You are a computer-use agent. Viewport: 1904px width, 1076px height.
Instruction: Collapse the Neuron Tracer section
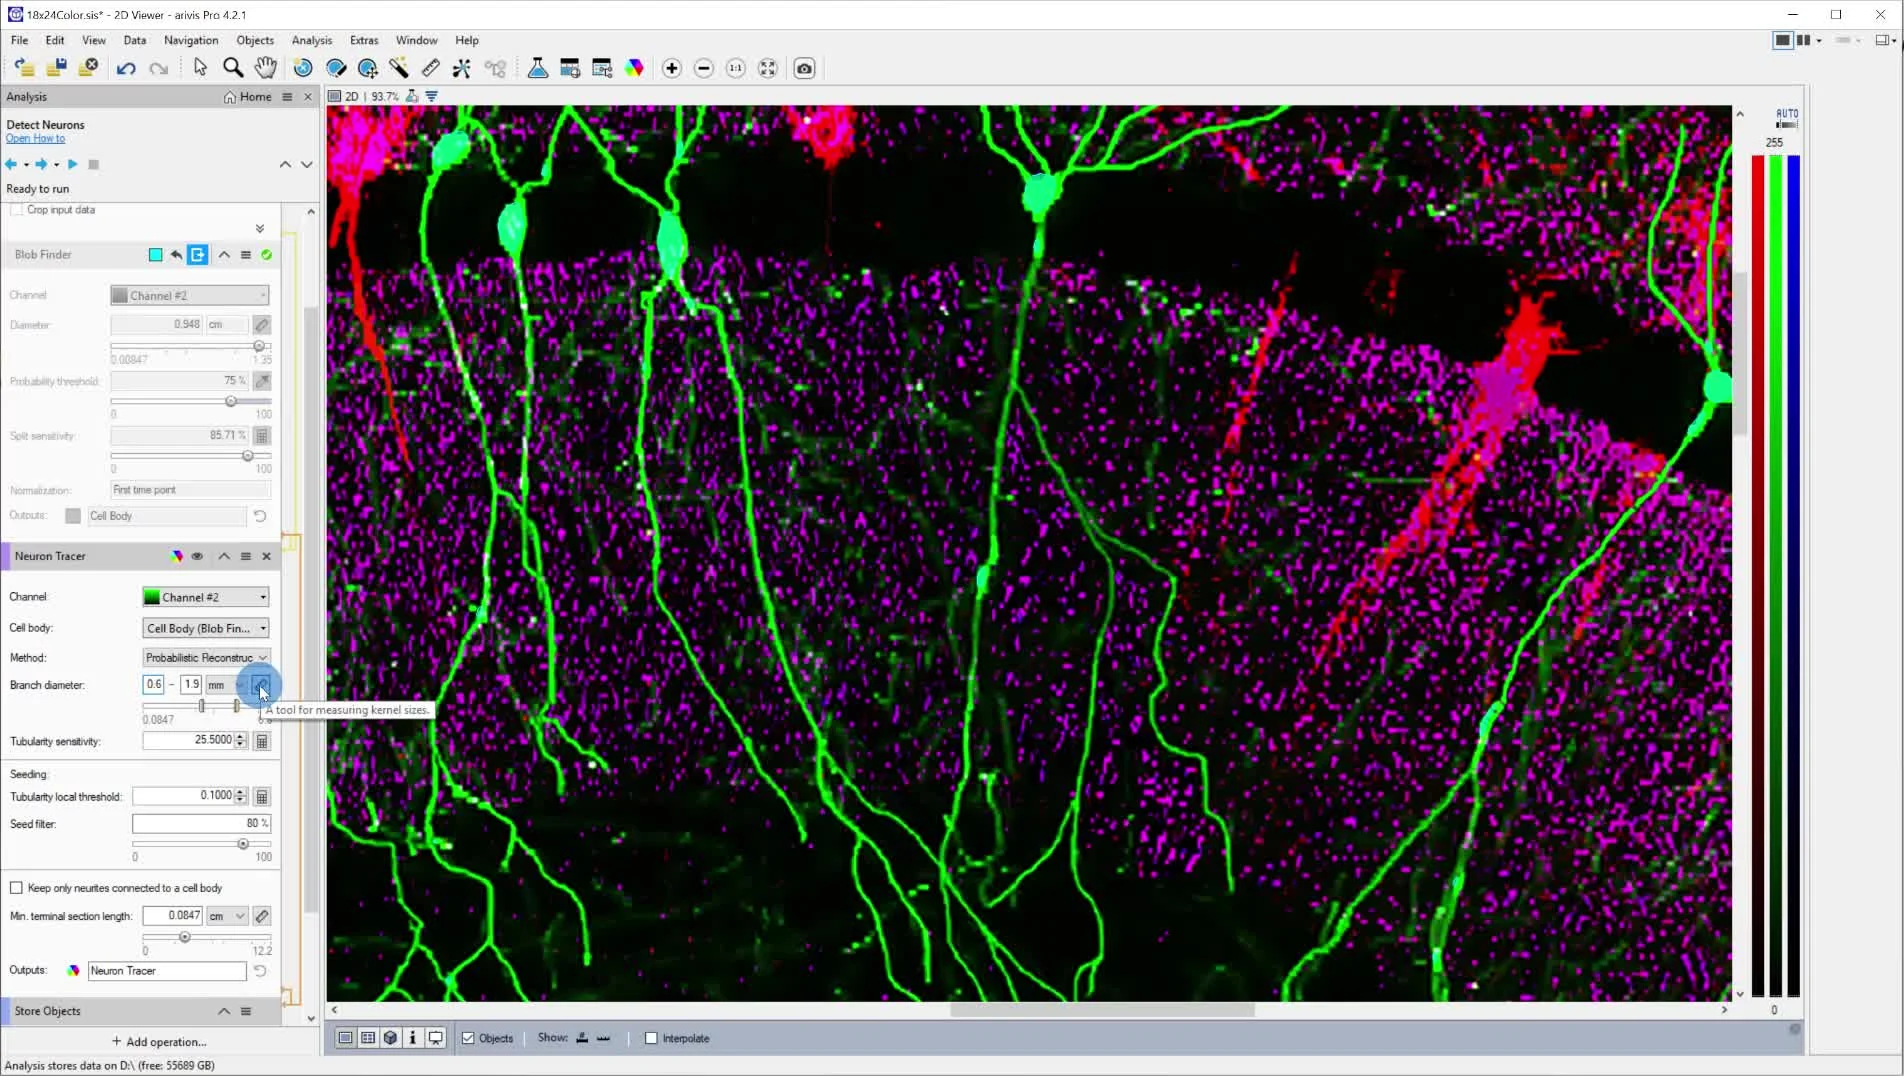[x=224, y=556]
